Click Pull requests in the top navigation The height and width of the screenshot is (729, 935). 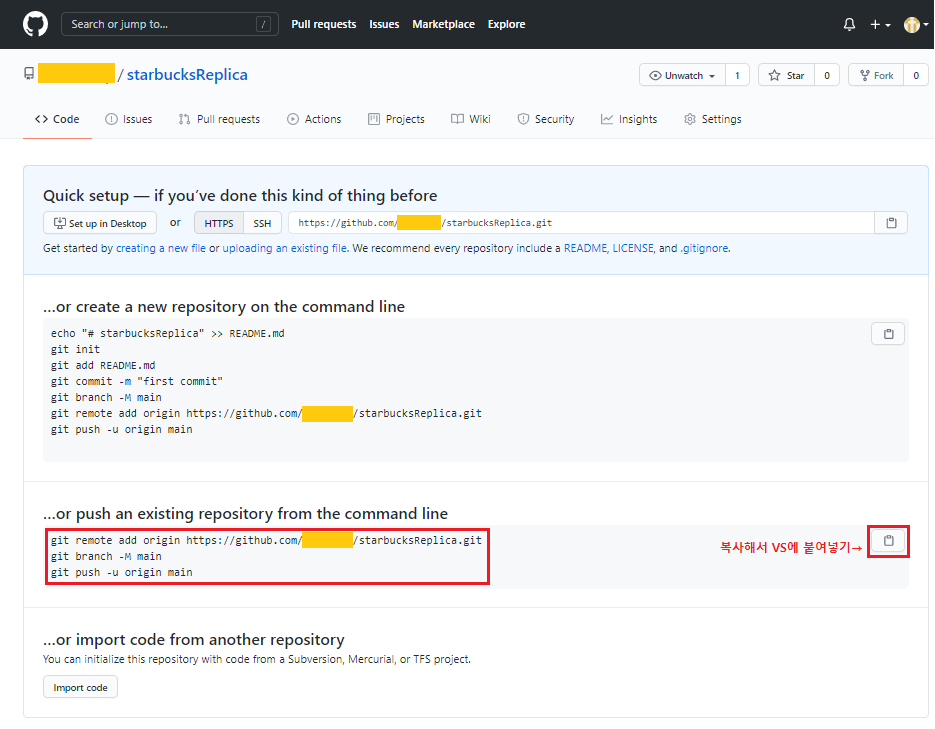click(x=324, y=24)
